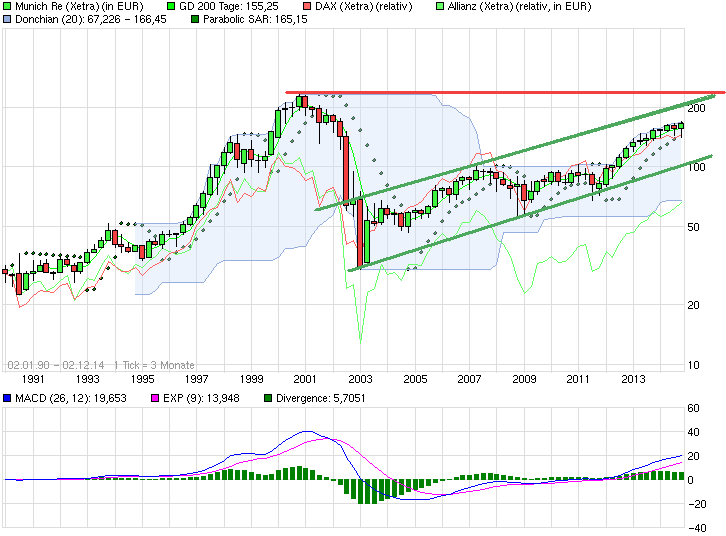
Task: Click the 2009 year label on the x-axis
Action: [x=524, y=379]
